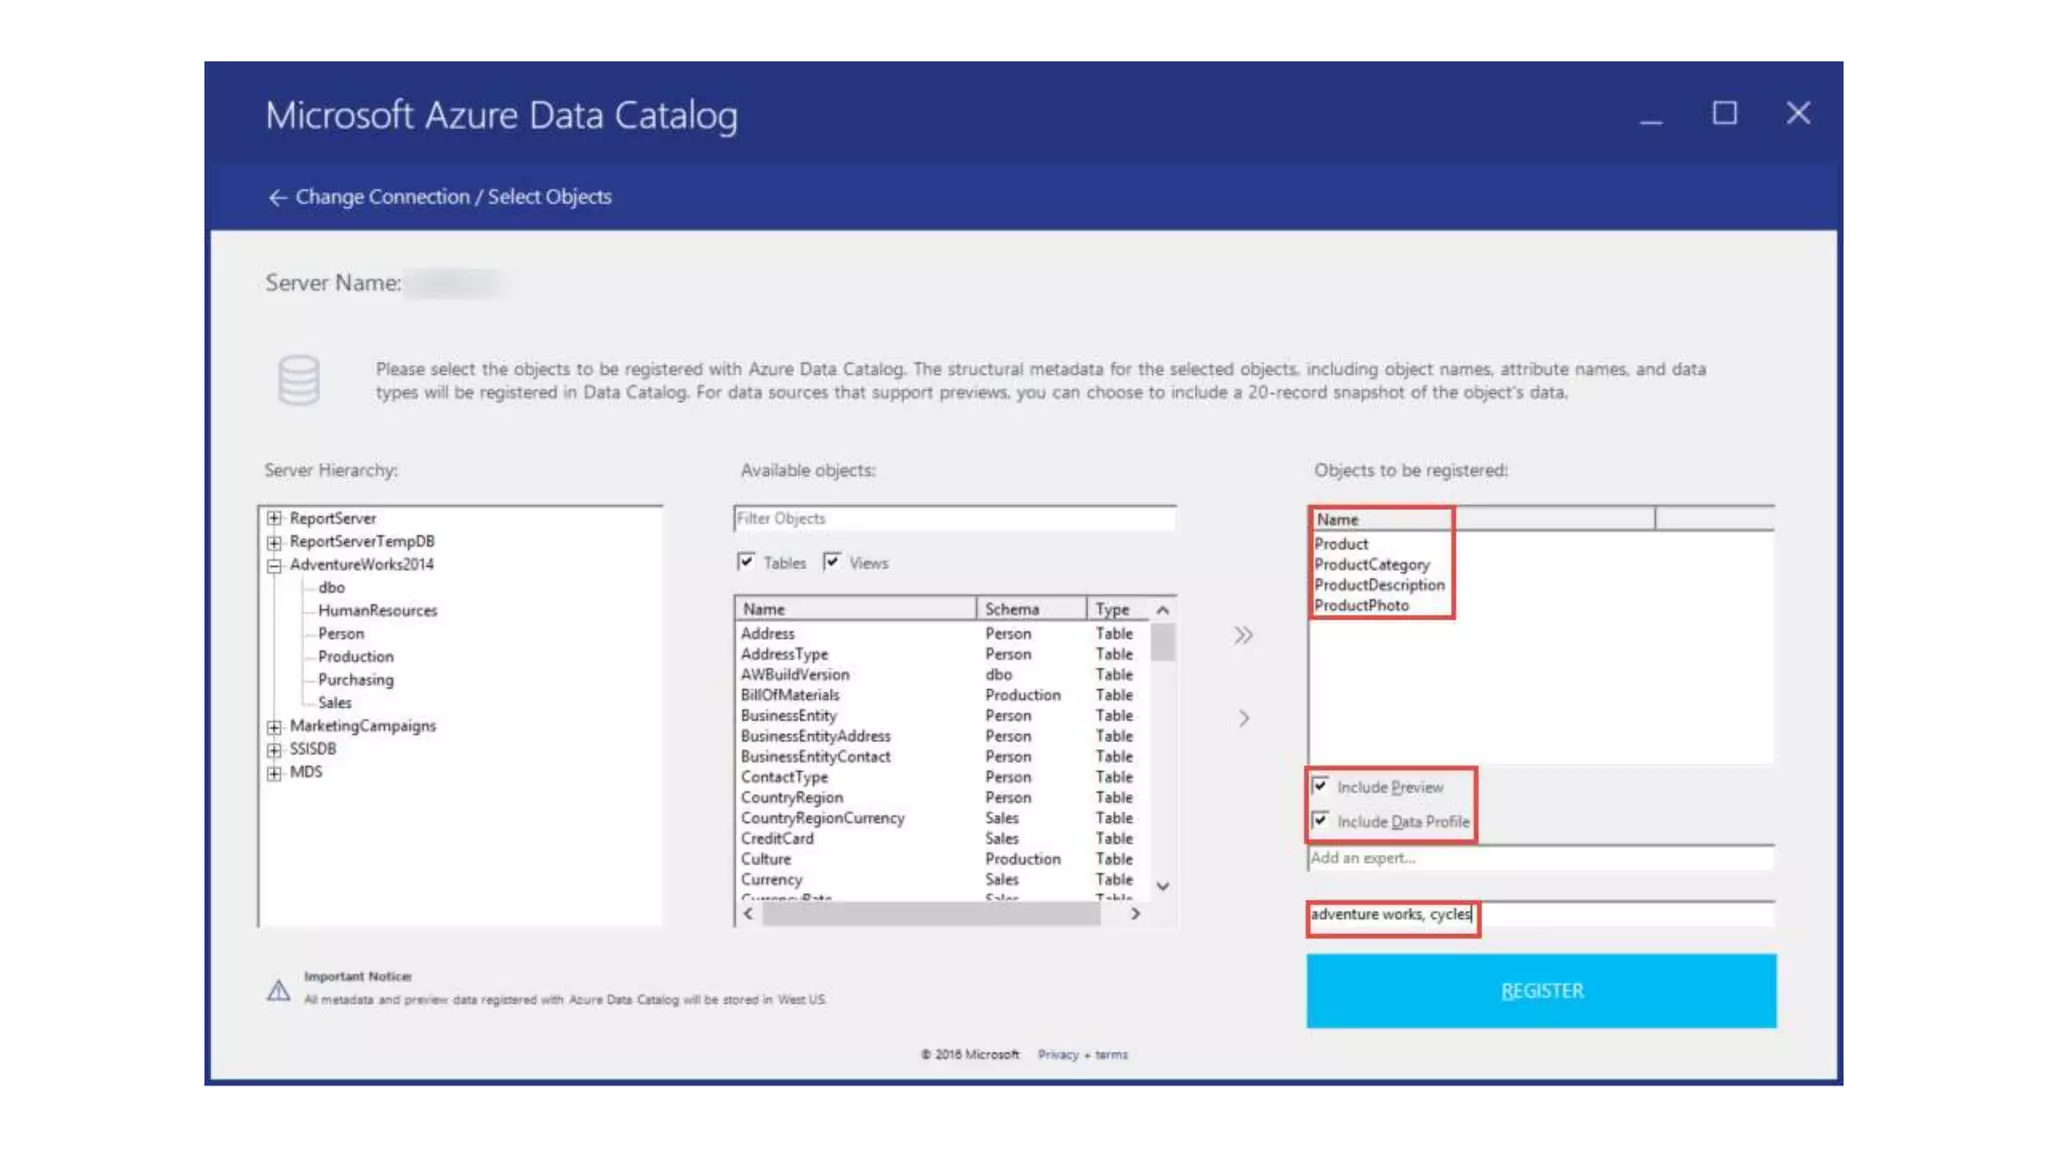Click the warning triangle notice icon
Viewport: 2048px width, 1152px height.
(x=278, y=990)
